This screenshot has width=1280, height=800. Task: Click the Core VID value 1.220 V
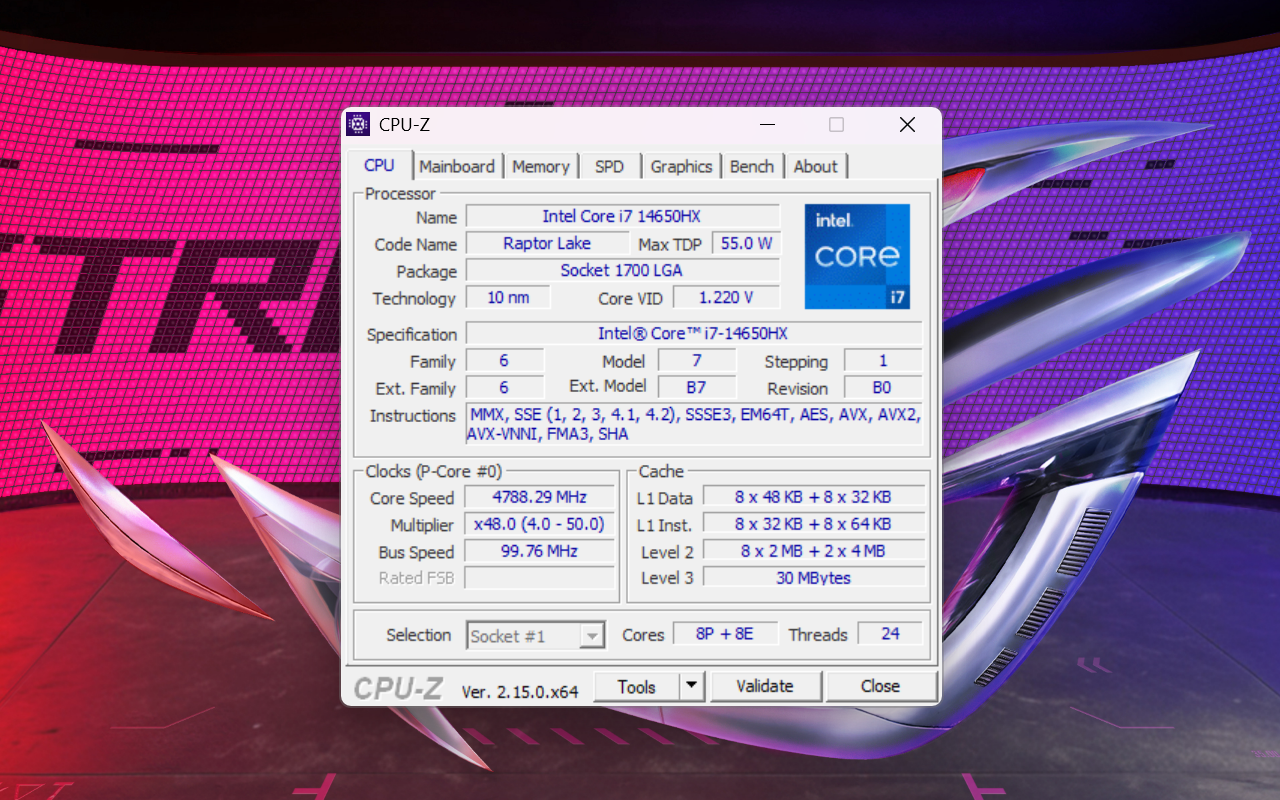tap(727, 297)
